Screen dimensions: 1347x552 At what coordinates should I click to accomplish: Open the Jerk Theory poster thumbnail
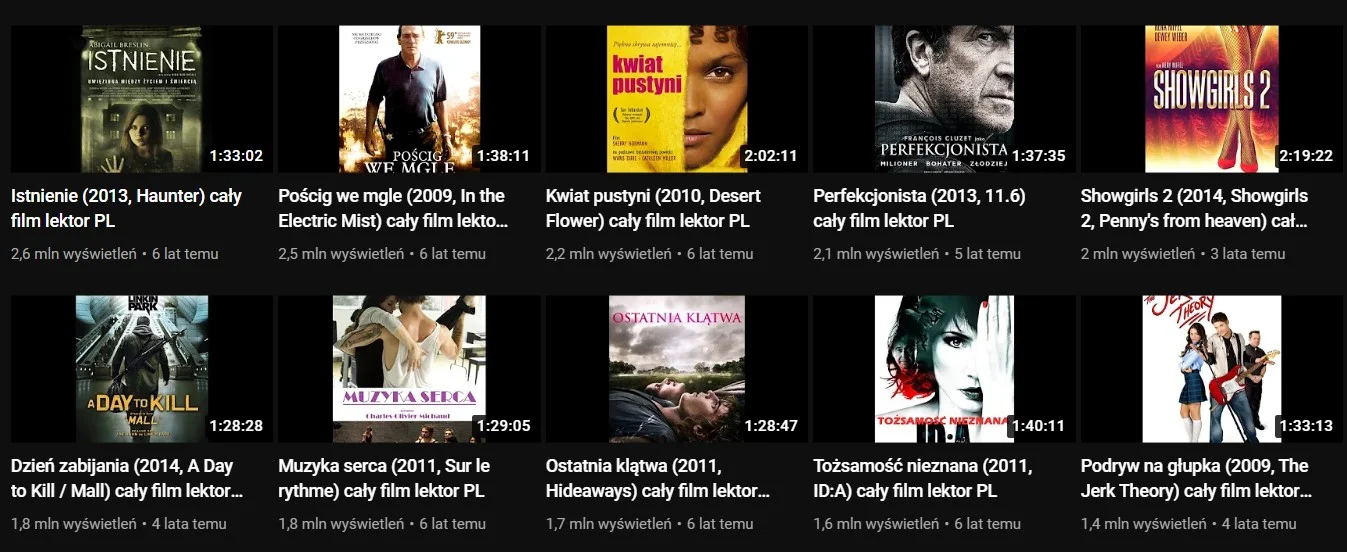pyautogui.click(x=1212, y=369)
